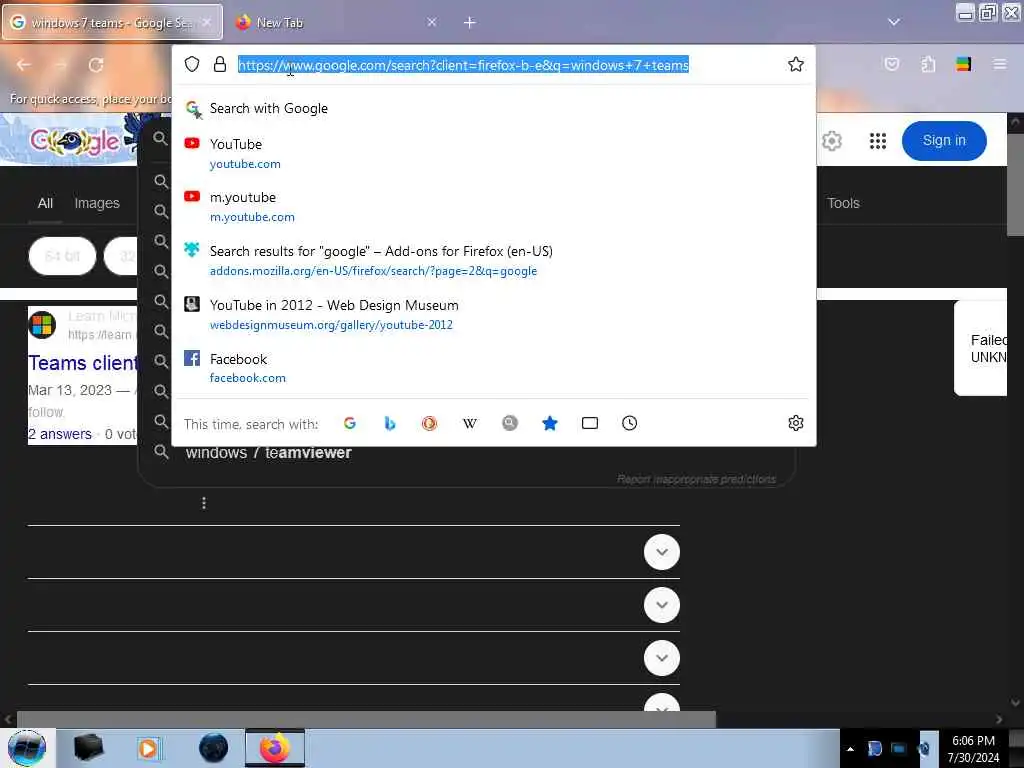Select the All results tab
The image size is (1024, 768).
45,203
